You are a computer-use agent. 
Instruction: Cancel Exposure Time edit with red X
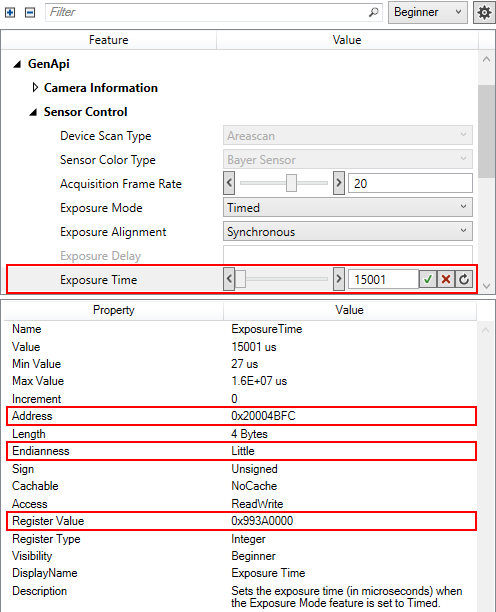(446, 279)
